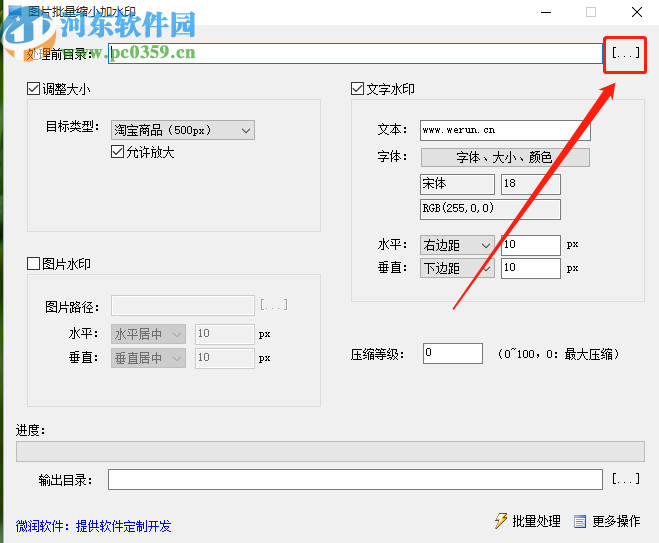Toggle the 文字水印 text watermark checkbox

tap(357, 89)
